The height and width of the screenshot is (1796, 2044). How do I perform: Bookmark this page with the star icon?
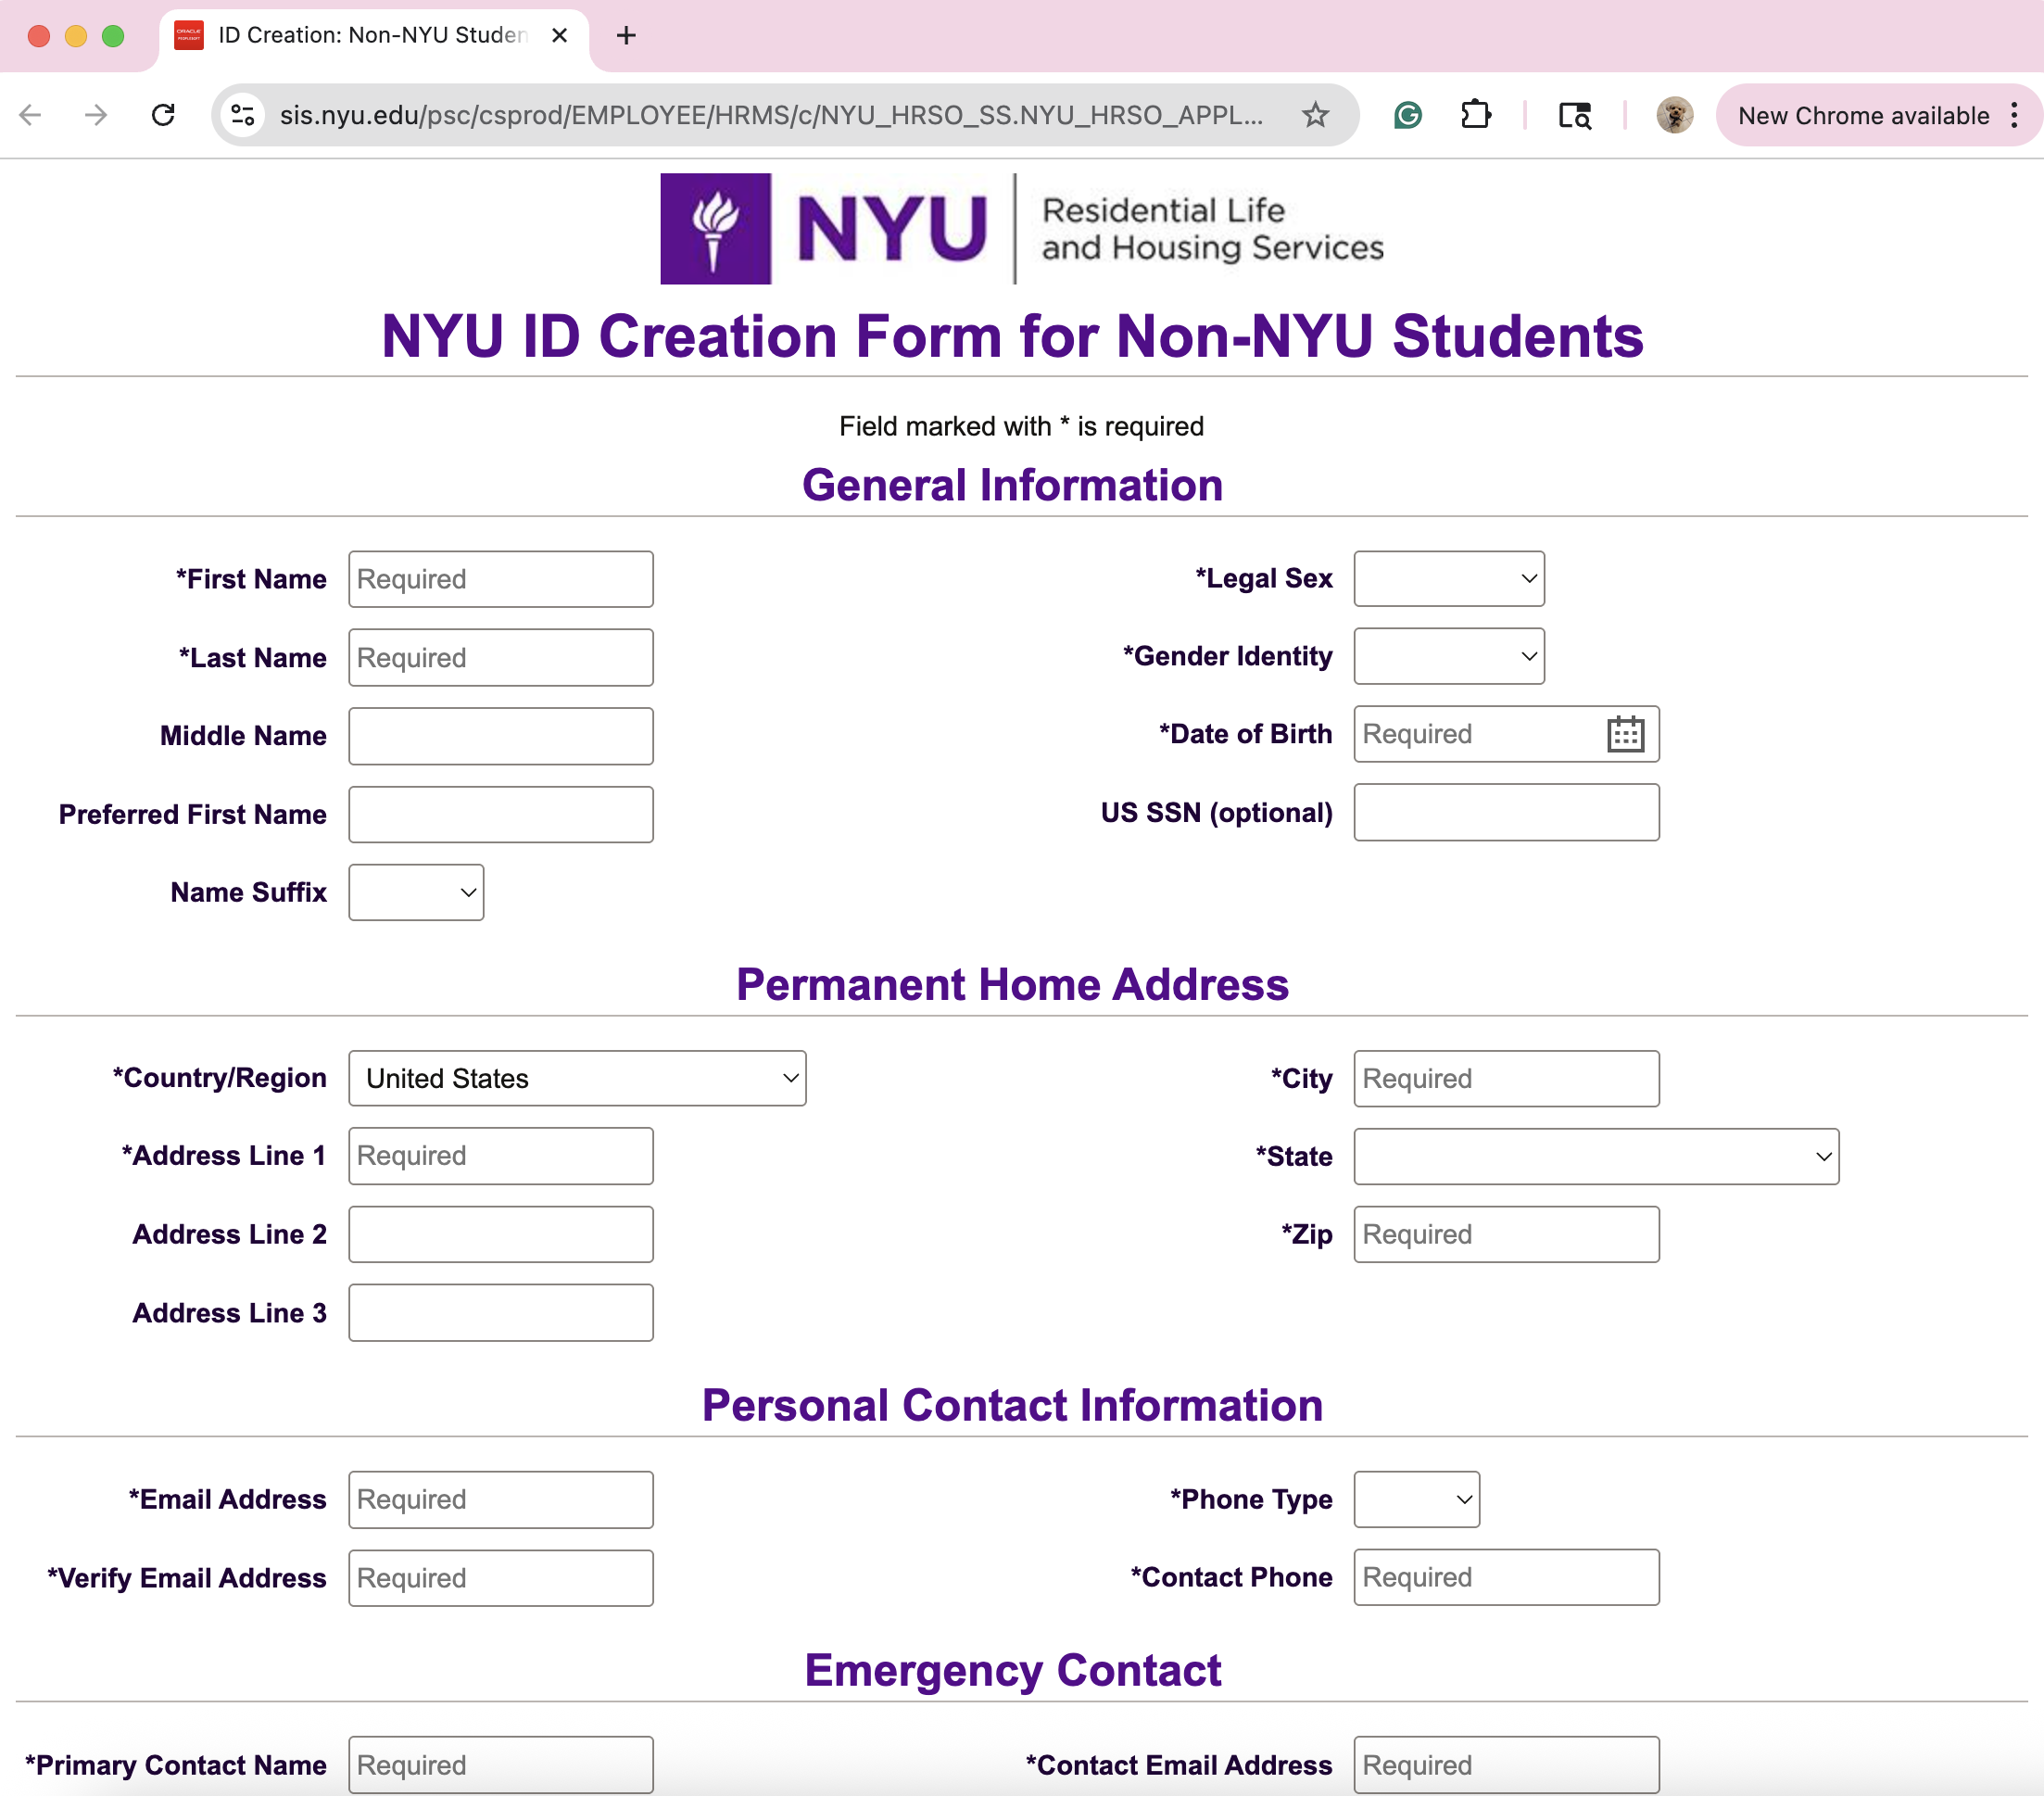pyautogui.click(x=1315, y=115)
